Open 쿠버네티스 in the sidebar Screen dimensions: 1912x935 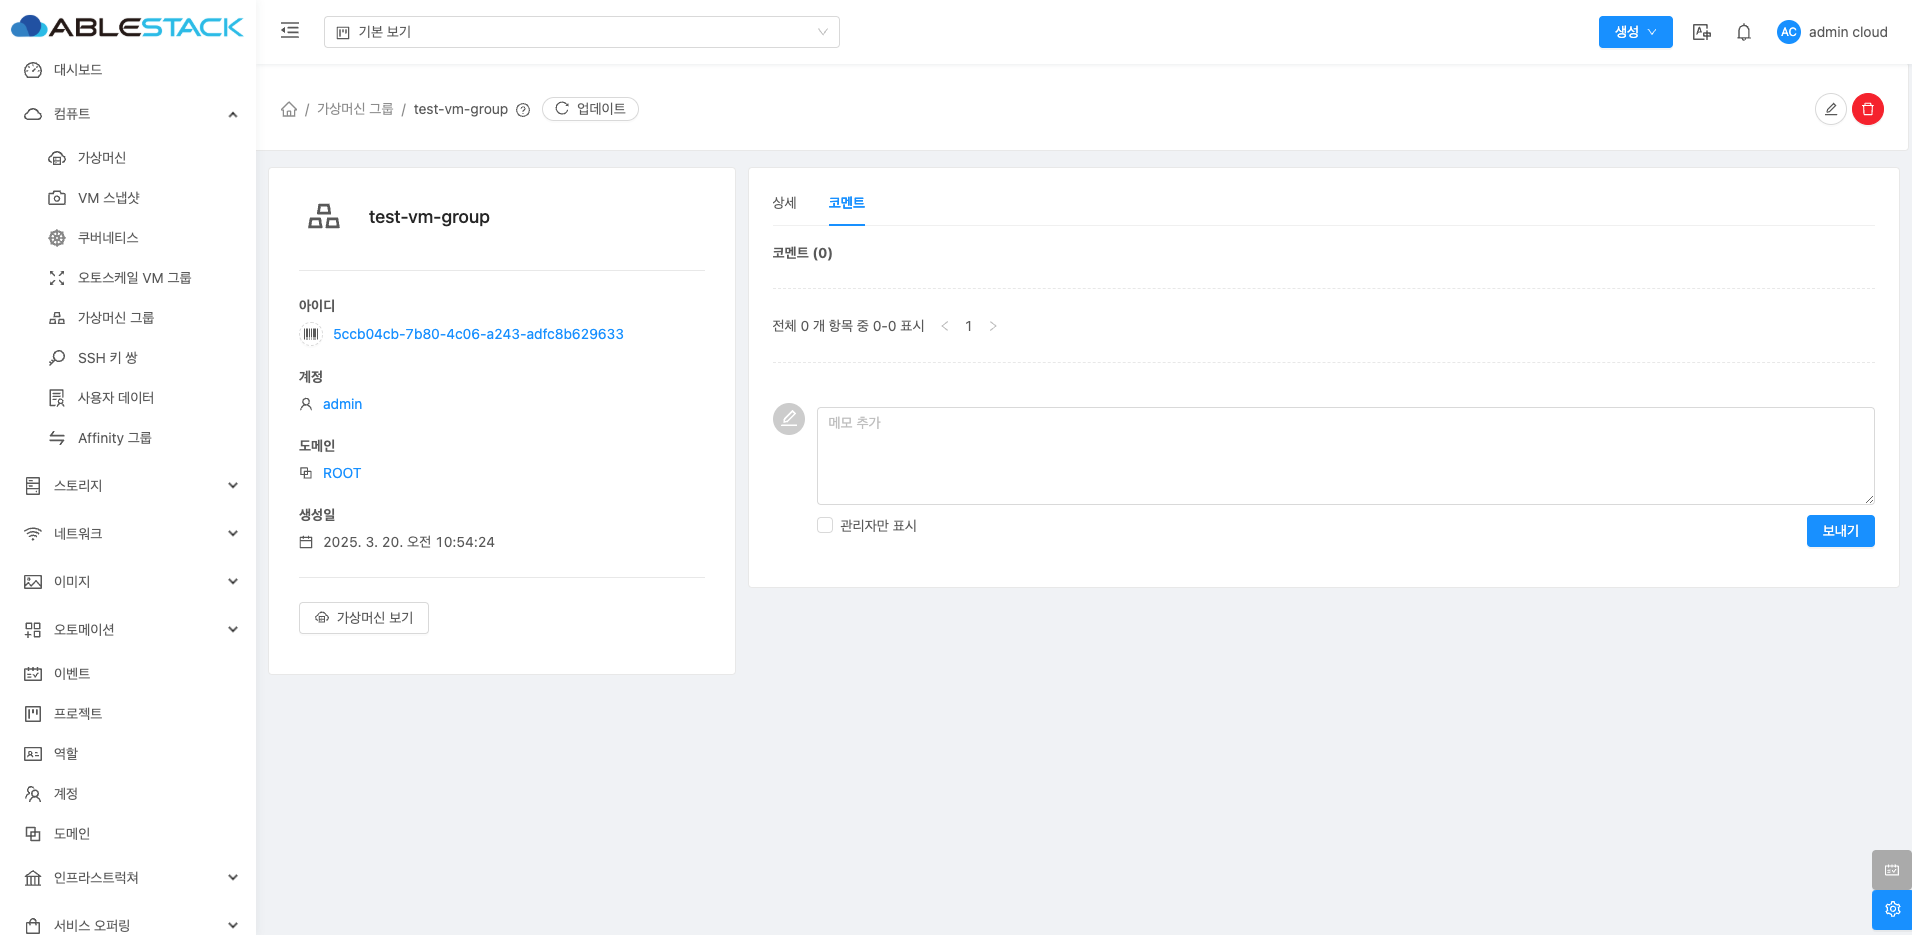coord(128,238)
